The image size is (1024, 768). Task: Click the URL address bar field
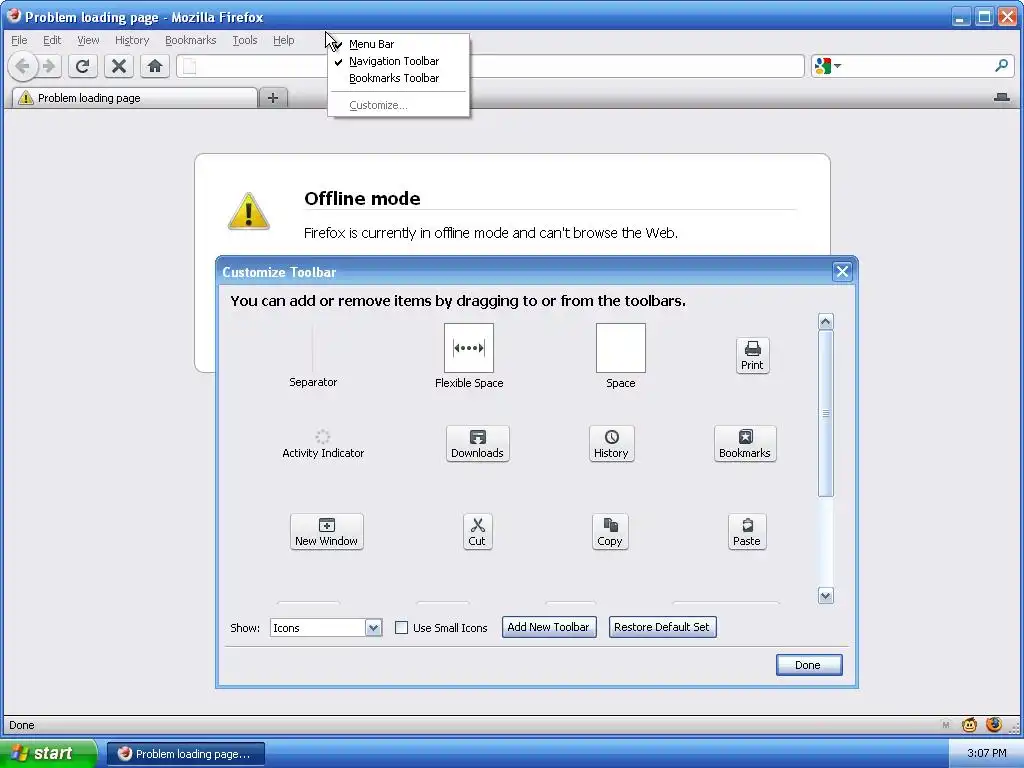click(x=490, y=66)
